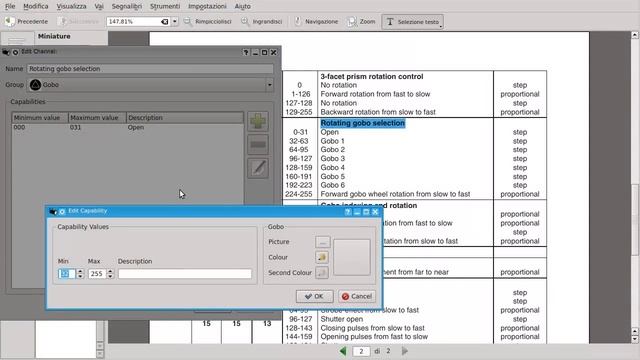This screenshot has width=640, height=360.
Task: Clear the zoom percentage field
Action: point(164,21)
